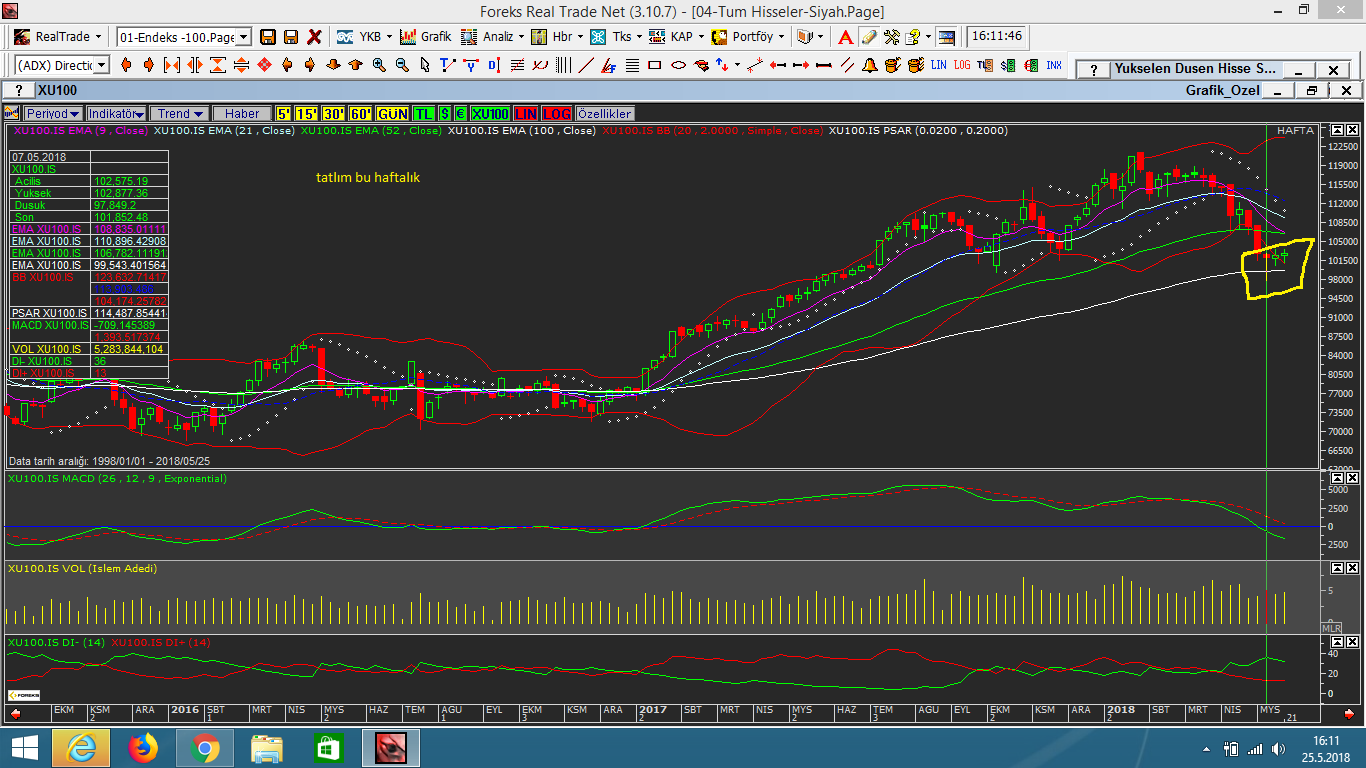Toggle the 60' minute period button
The width and height of the screenshot is (1366, 768).
click(x=360, y=113)
